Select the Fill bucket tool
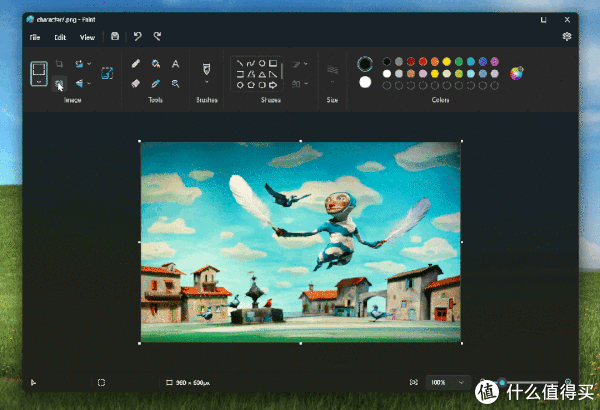Image resolution: width=600 pixels, height=410 pixels. [x=155, y=64]
